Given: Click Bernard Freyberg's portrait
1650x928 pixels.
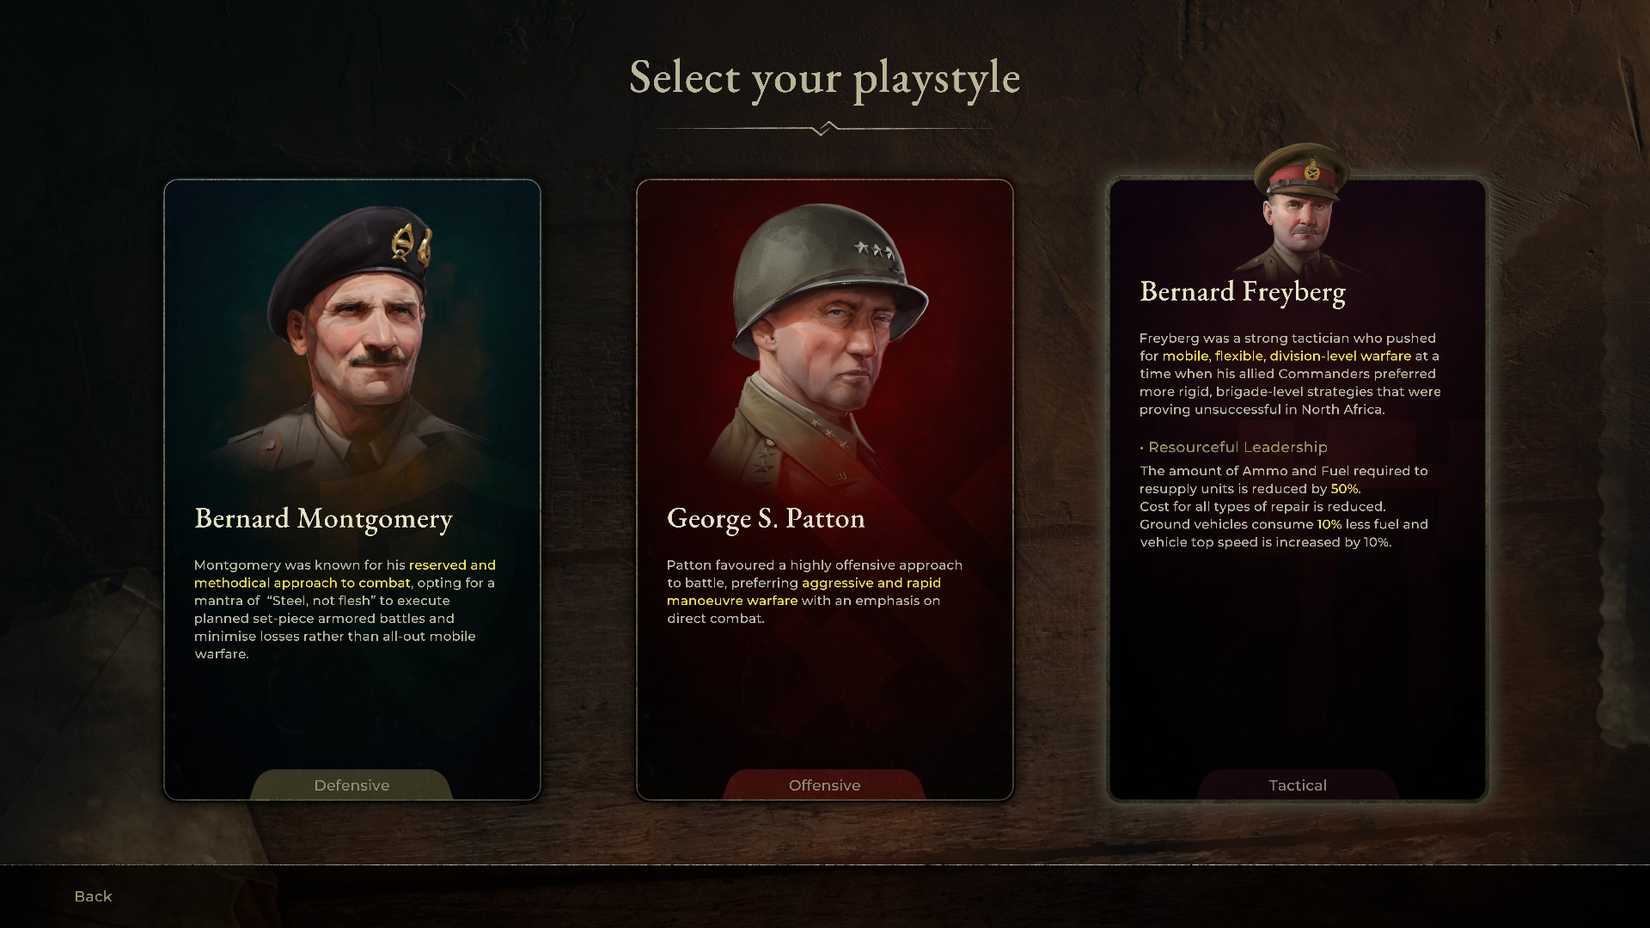Looking at the screenshot, I should click(x=1298, y=210).
